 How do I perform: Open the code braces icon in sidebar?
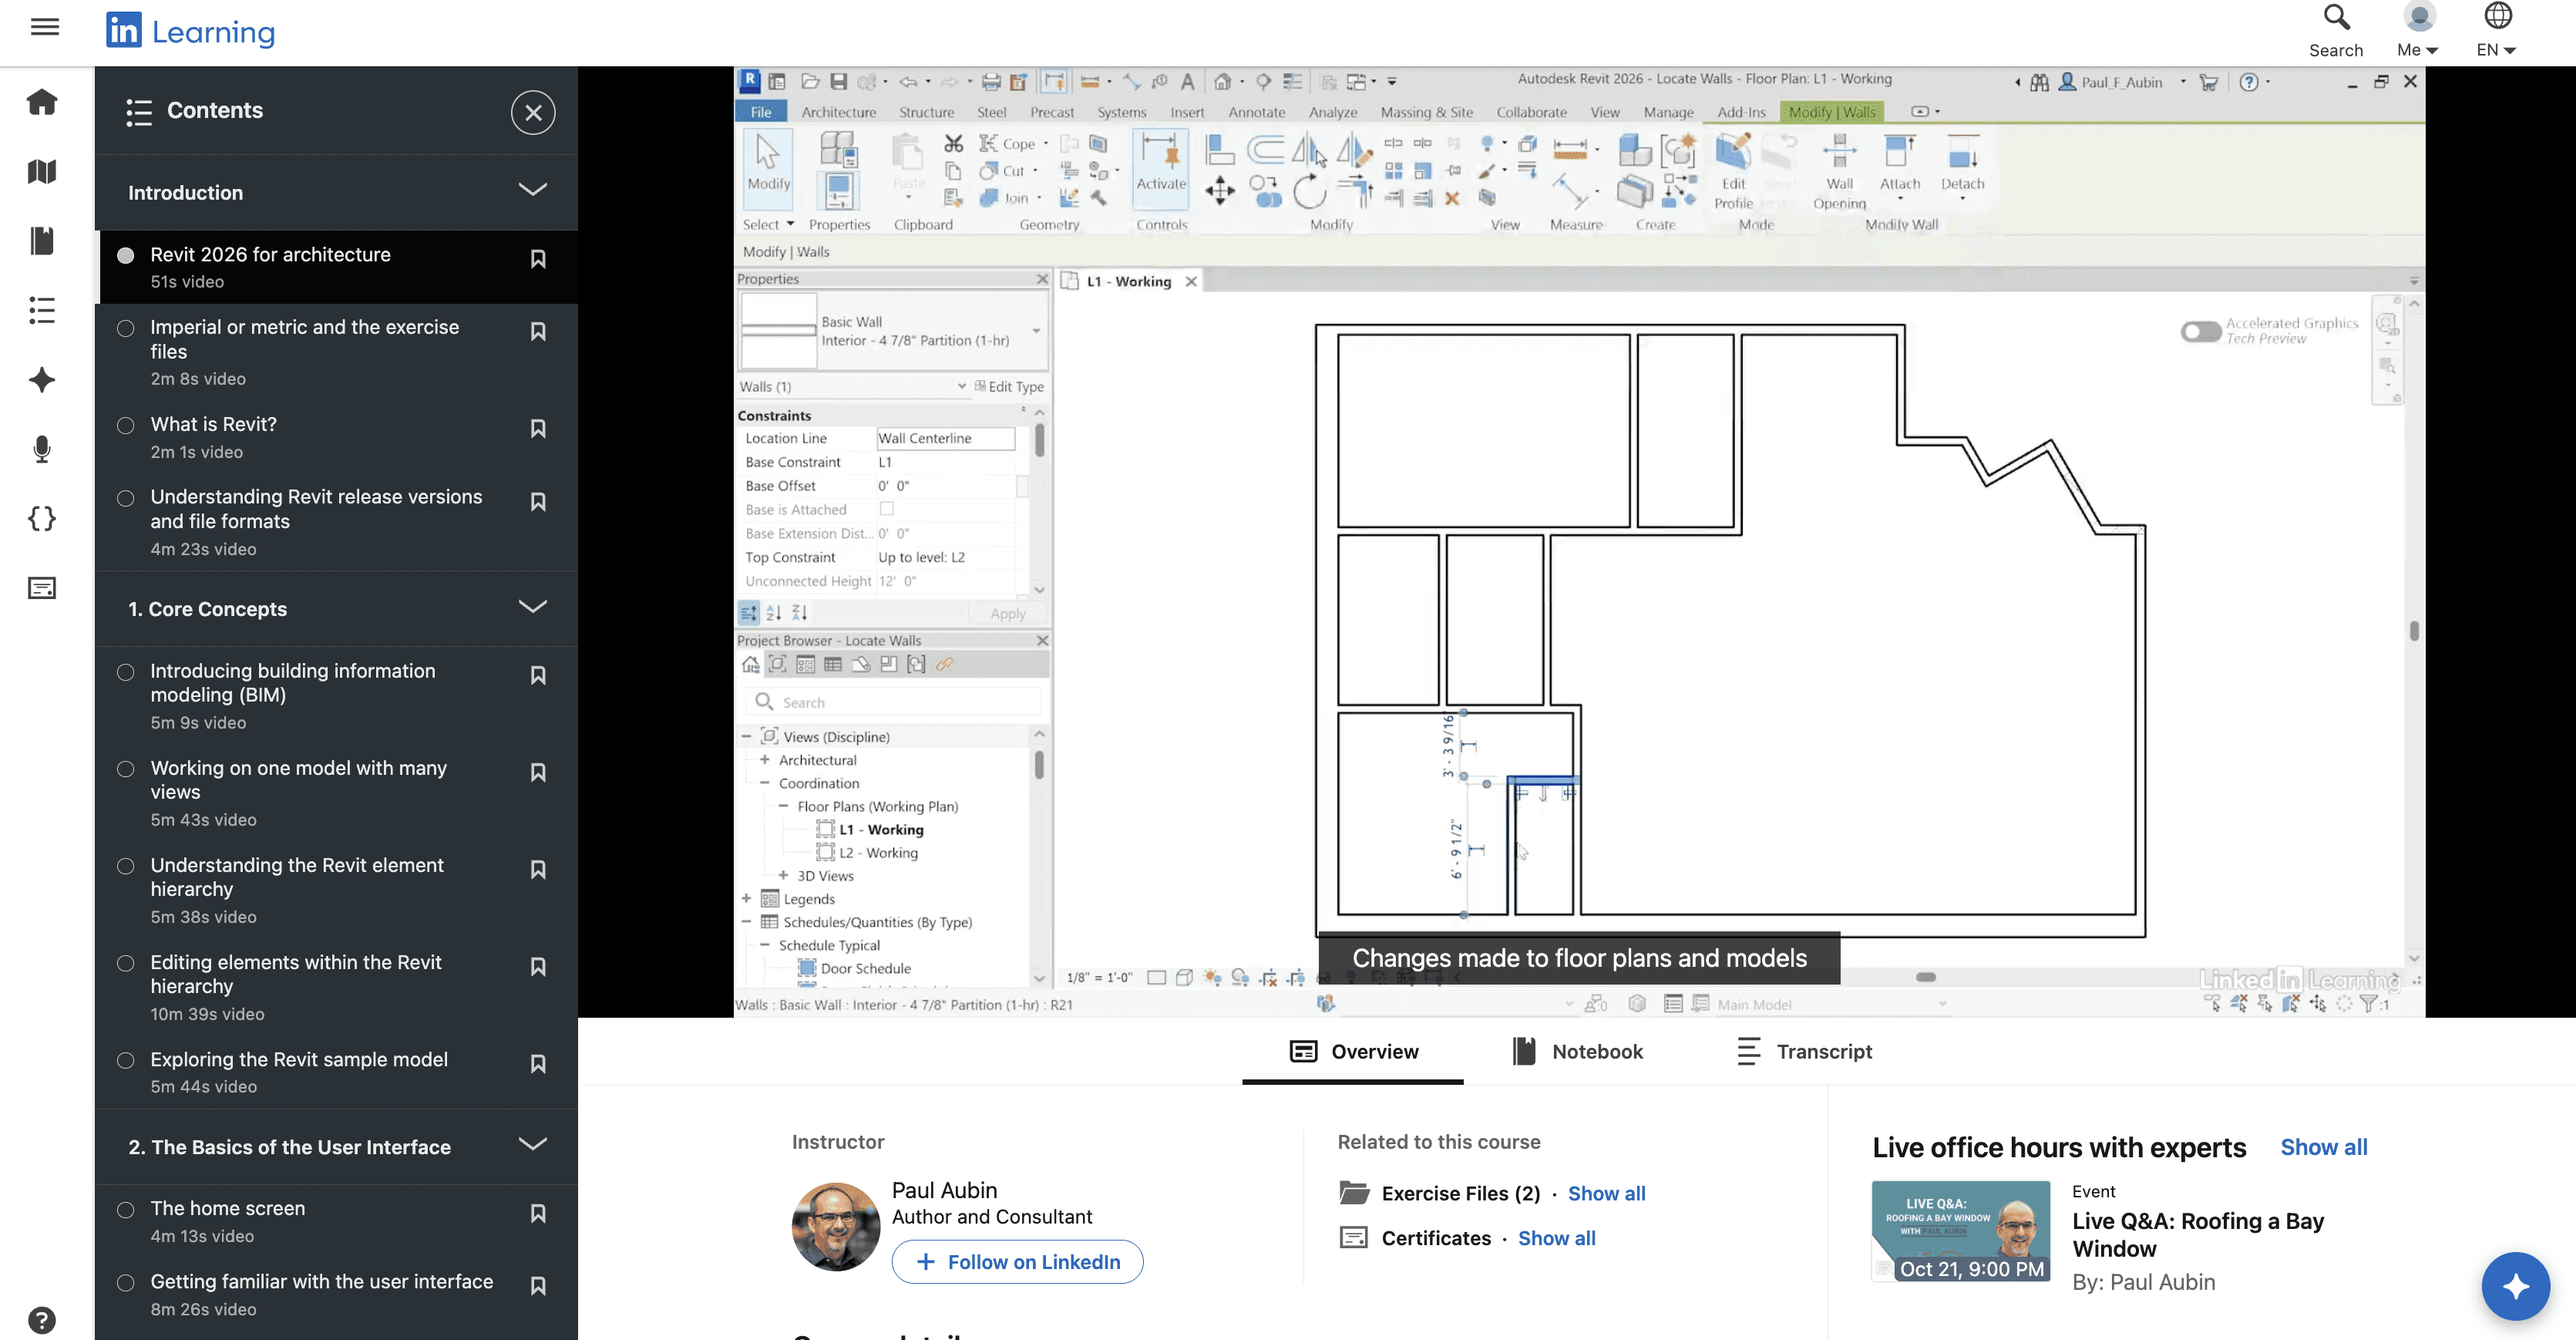click(x=42, y=518)
